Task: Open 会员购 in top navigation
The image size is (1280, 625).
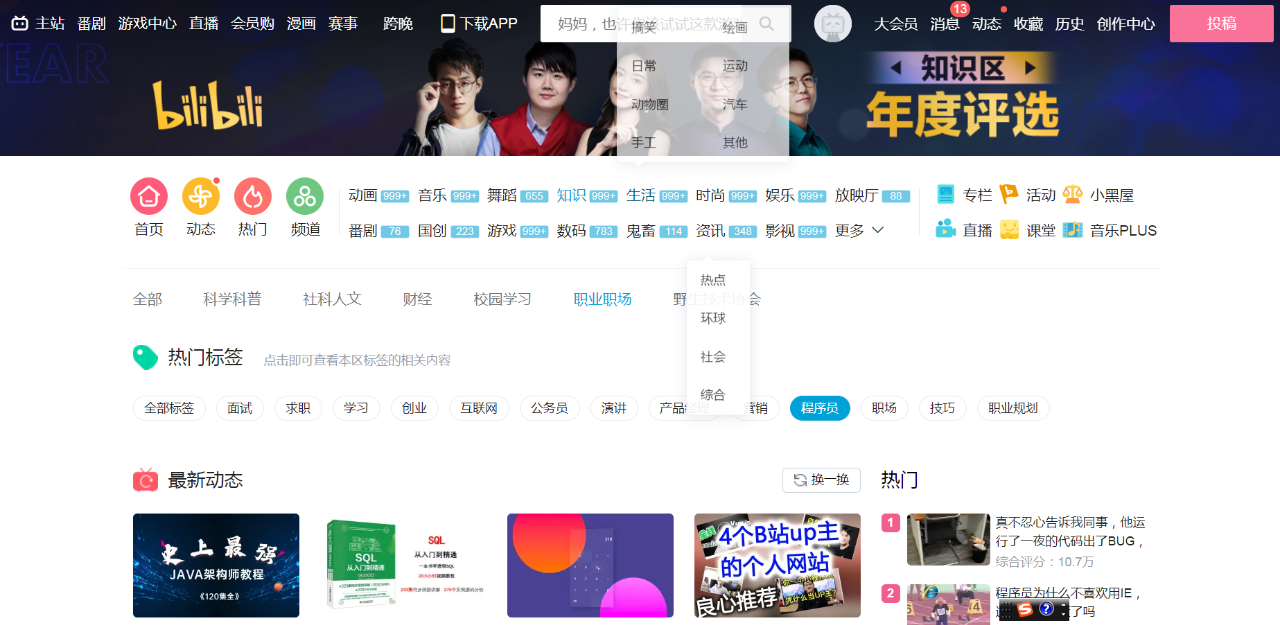Action: [x=253, y=23]
